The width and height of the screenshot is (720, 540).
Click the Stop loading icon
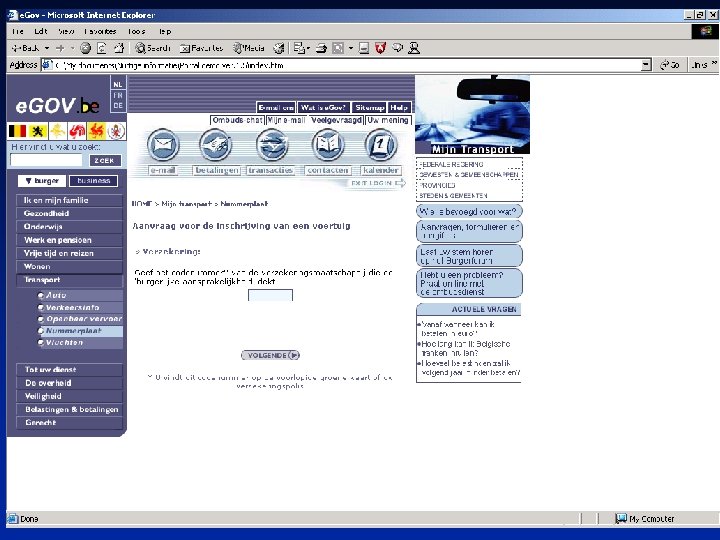click(x=85, y=48)
